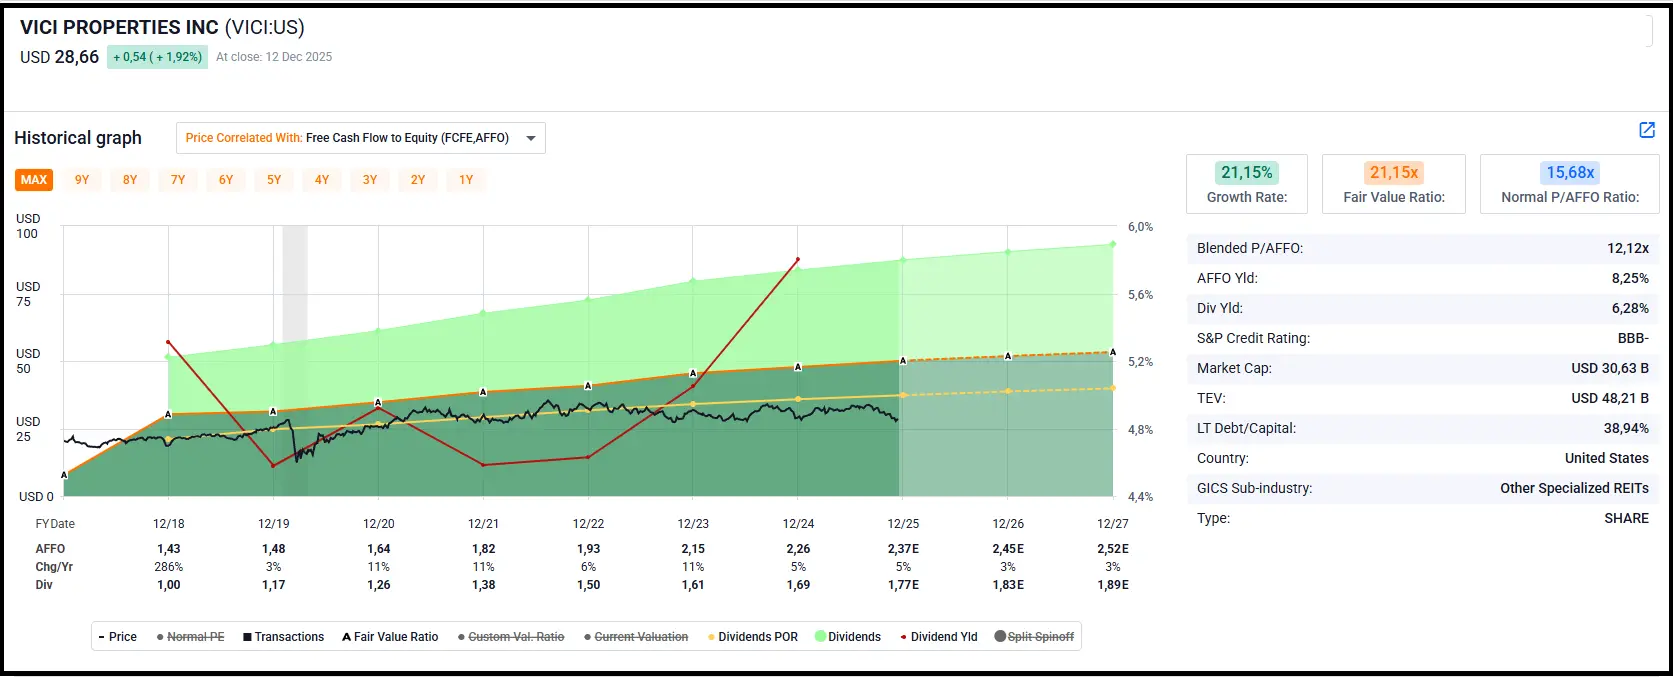Click 12/24 dividend yield peak point
Image resolution: width=1673 pixels, height=677 pixels.
pos(798,260)
